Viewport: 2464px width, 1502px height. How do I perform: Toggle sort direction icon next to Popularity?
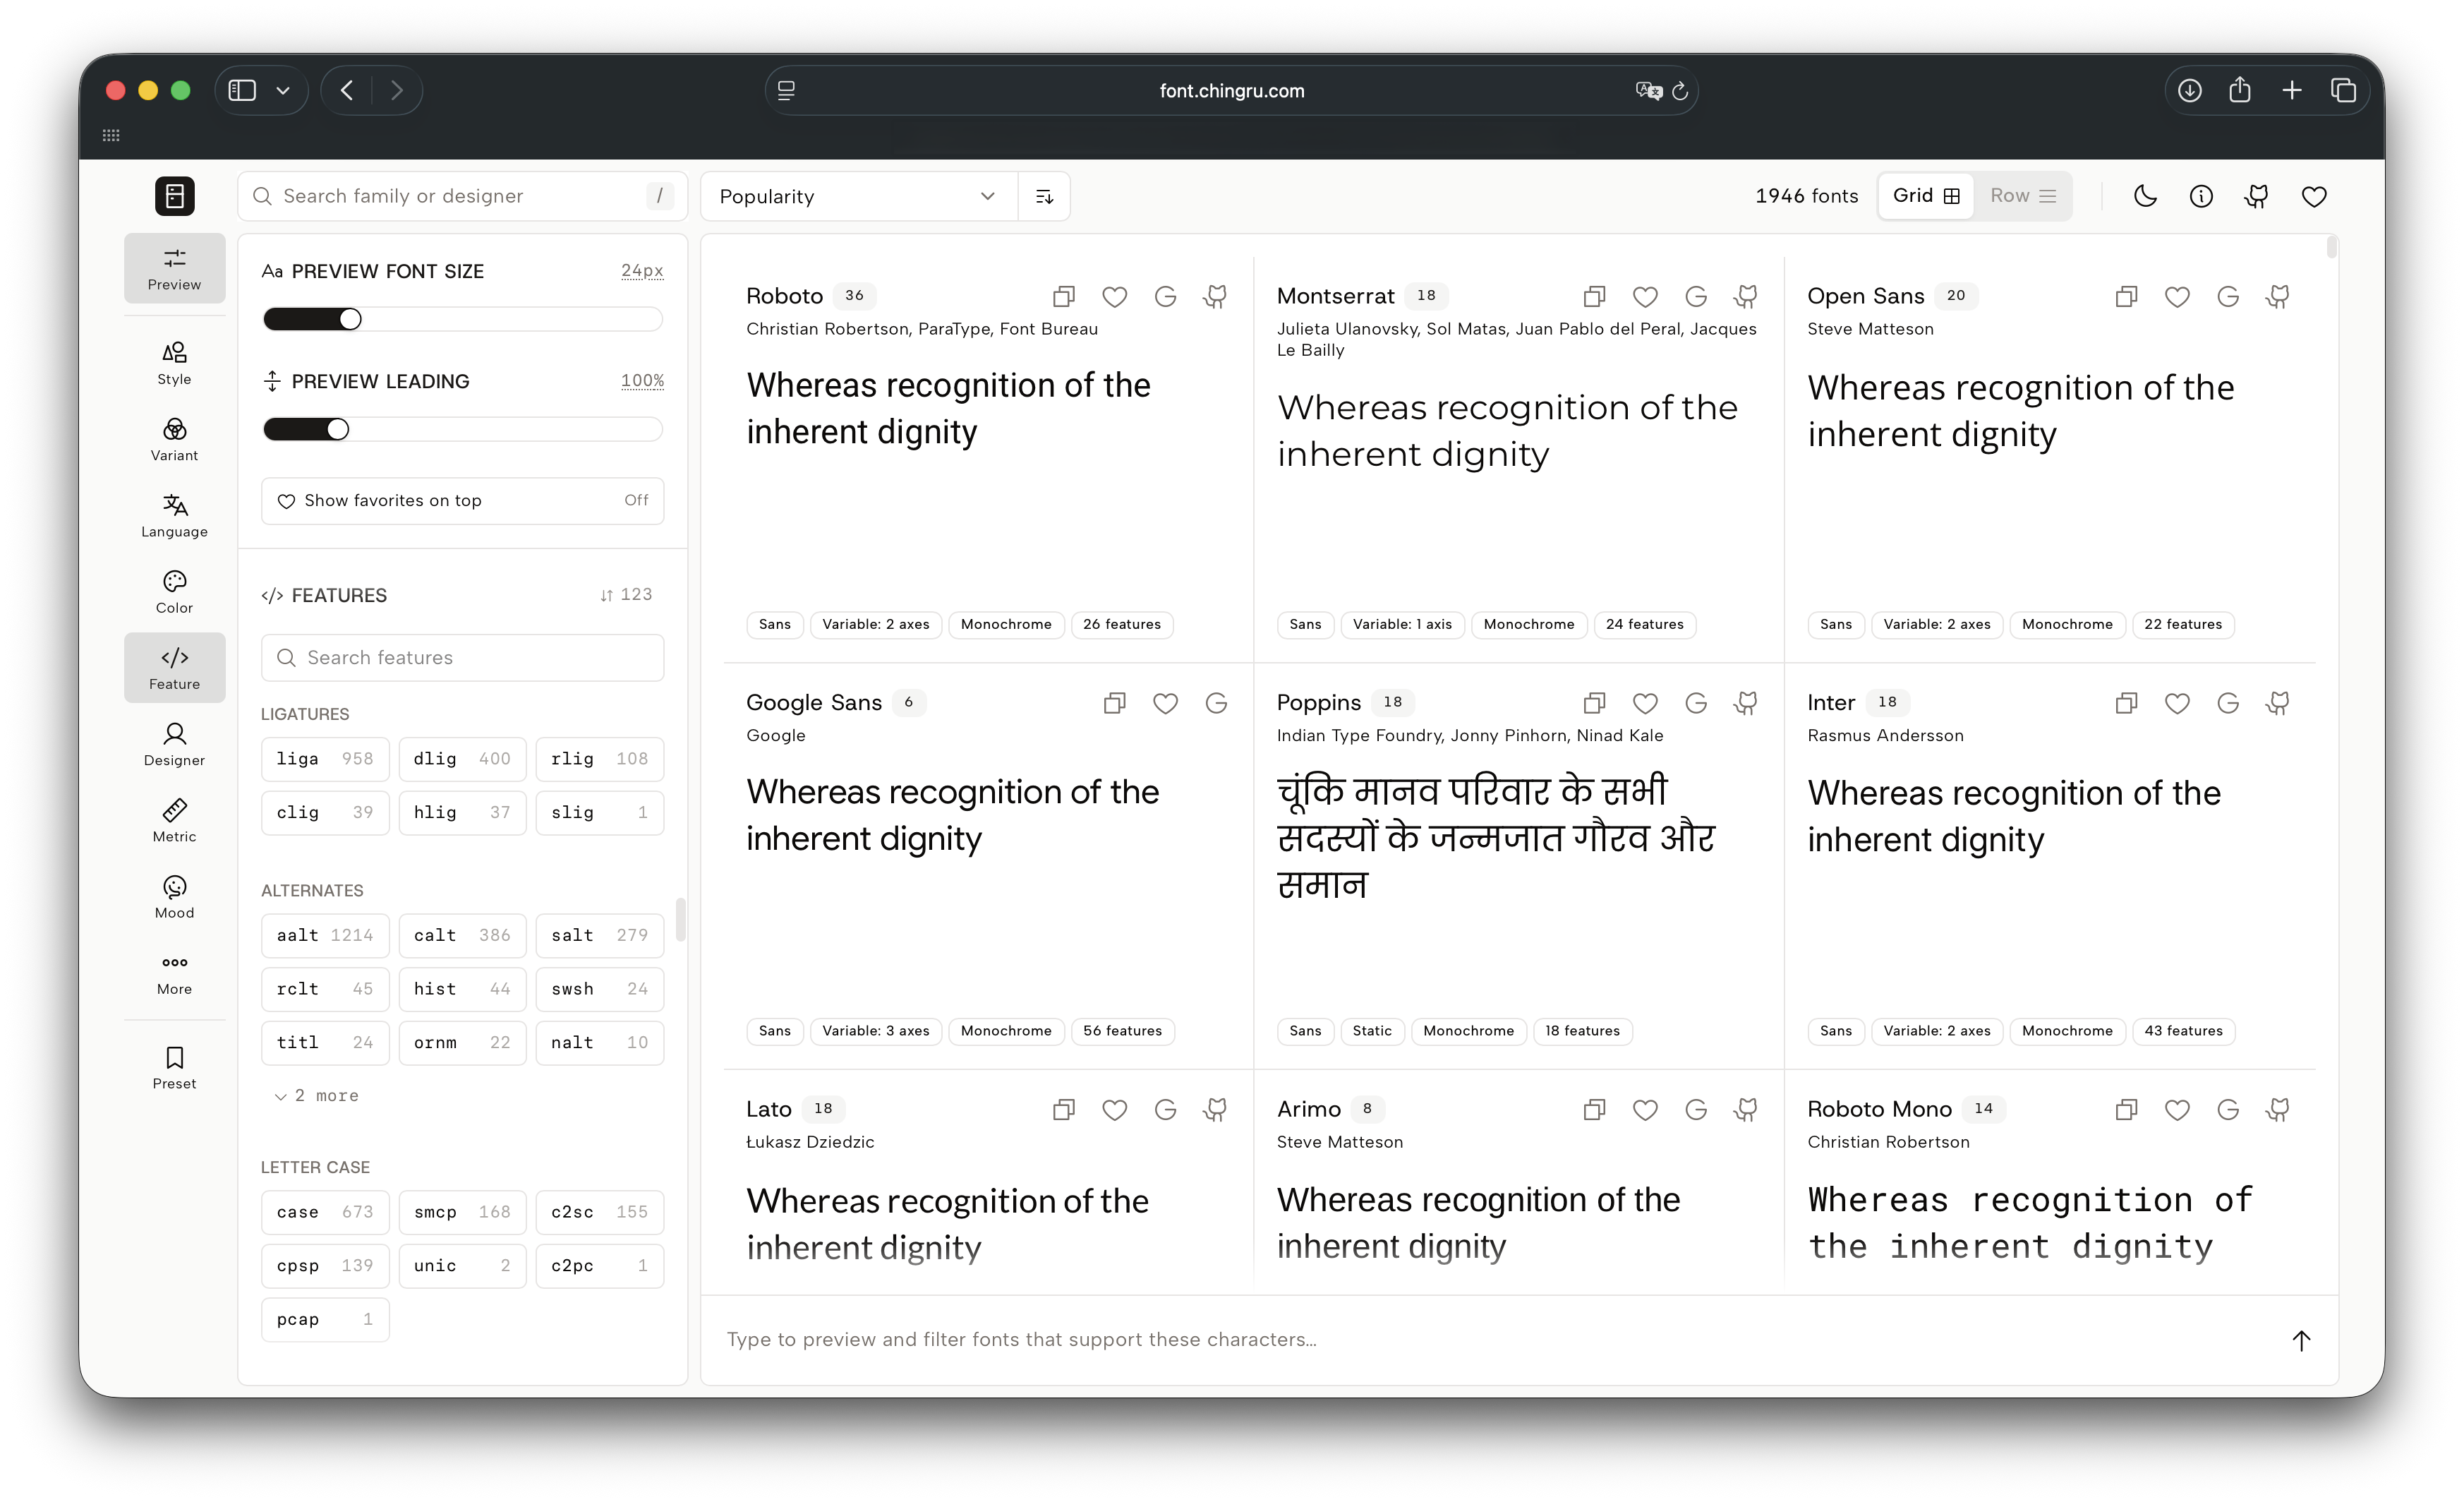coord(1044,196)
